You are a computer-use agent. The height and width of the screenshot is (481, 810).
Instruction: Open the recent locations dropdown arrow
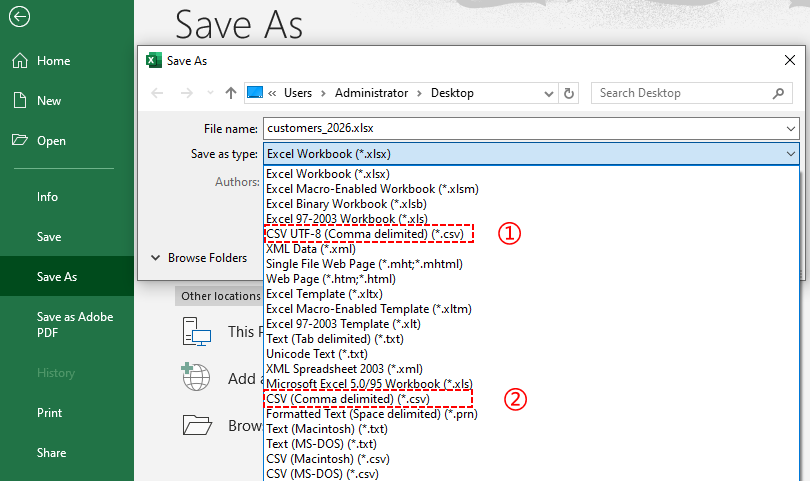coord(210,93)
